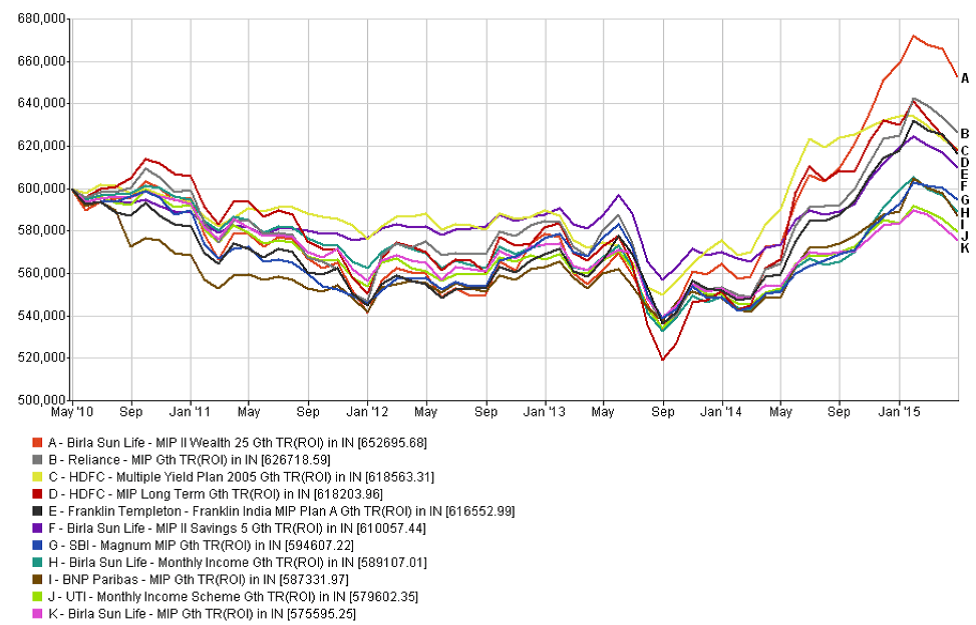Click the C line-end label on chart

pyautogui.click(x=965, y=151)
